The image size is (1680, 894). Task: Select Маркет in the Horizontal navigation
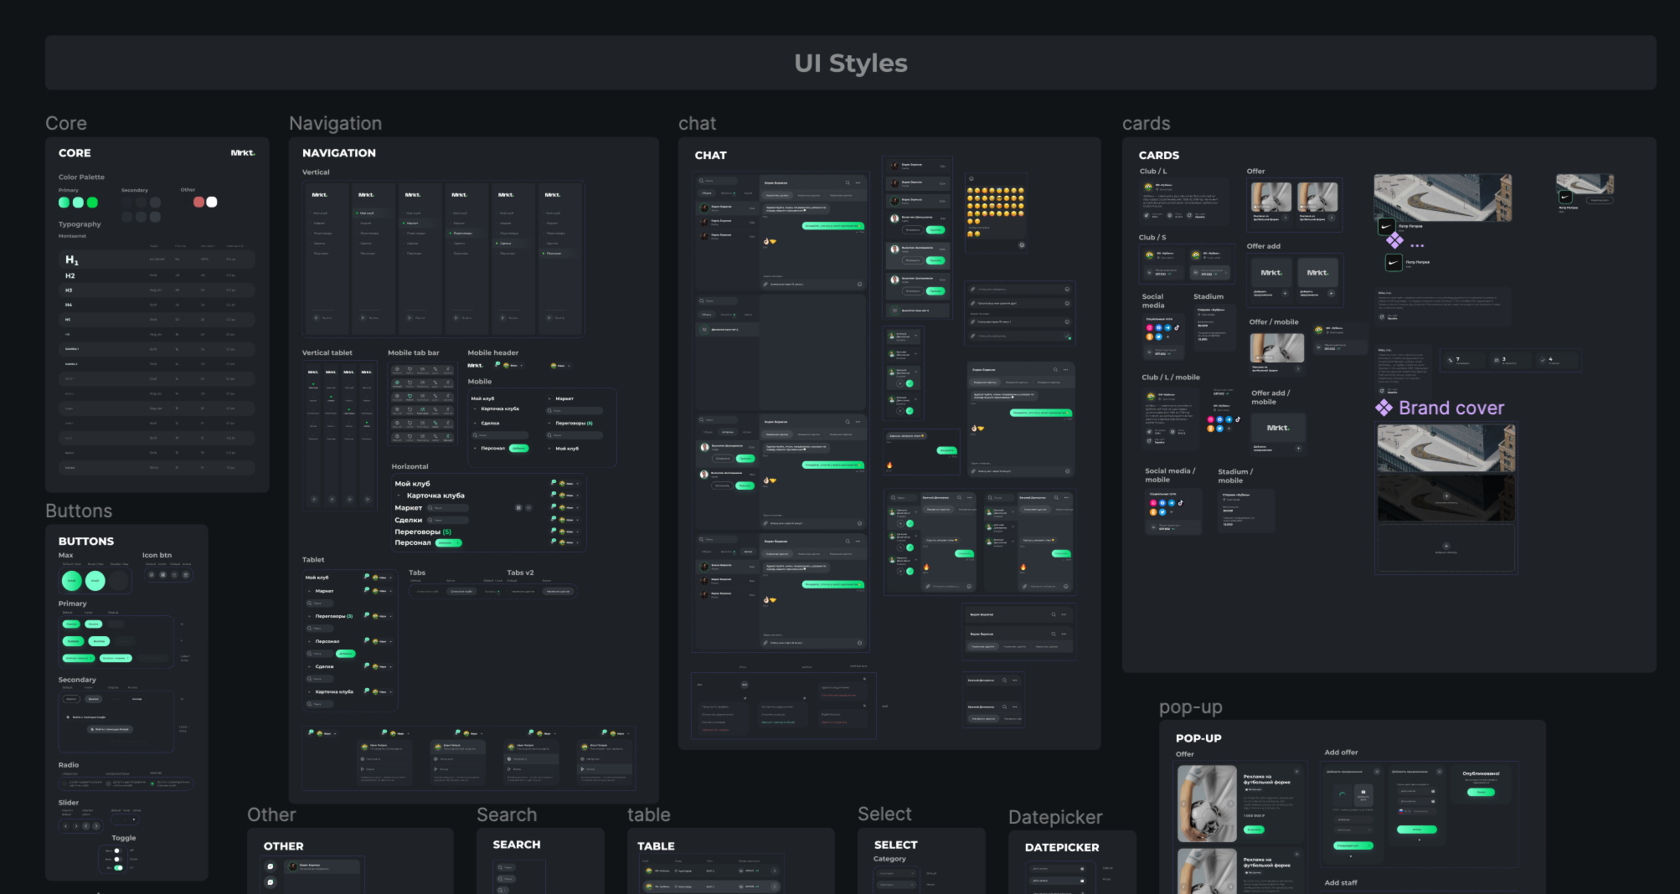(408, 508)
